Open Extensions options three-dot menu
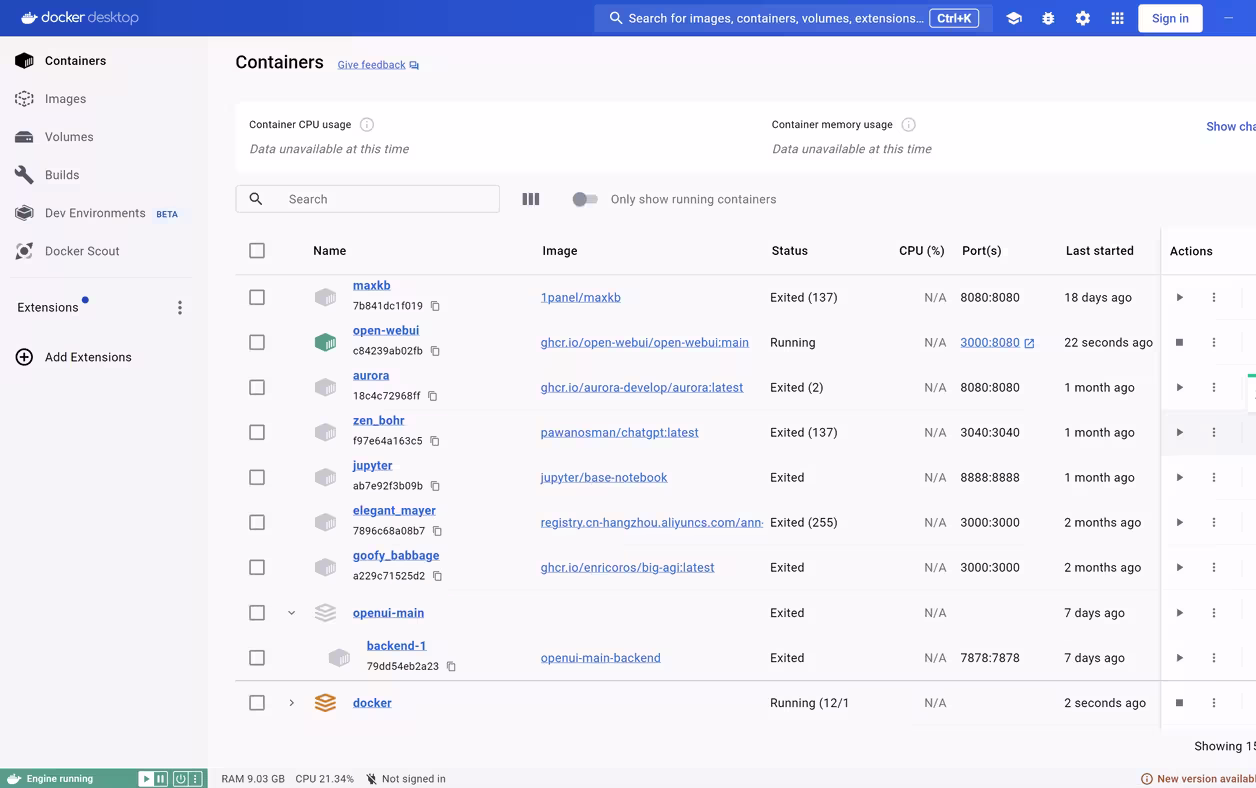Image resolution: width=1256 pixels, height=788 pixels. (x=180, y=308)
